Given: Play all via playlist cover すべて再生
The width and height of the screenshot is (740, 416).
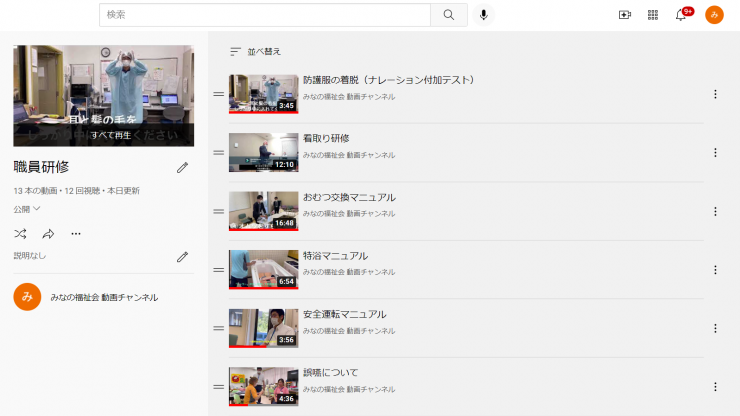Looking at the screenshot, I should [103, 96].
